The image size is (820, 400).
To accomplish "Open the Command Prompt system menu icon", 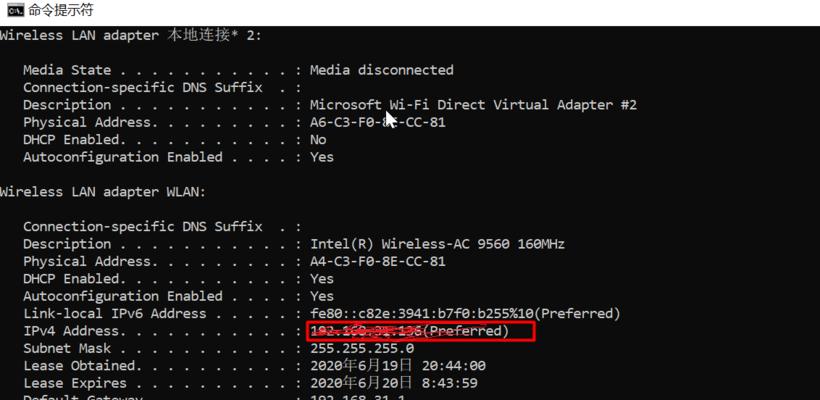I will click(x=15, y=10).
